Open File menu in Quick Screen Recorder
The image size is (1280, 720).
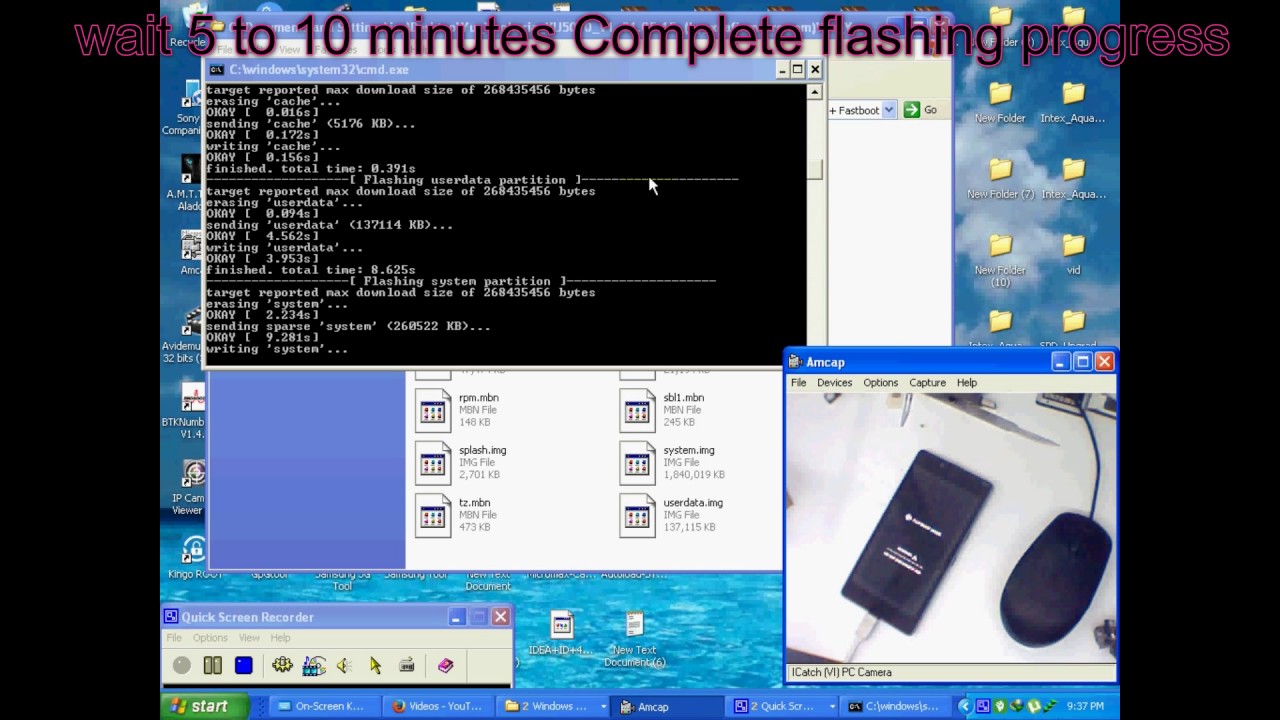pyautogui.click(x=174, y=638)
